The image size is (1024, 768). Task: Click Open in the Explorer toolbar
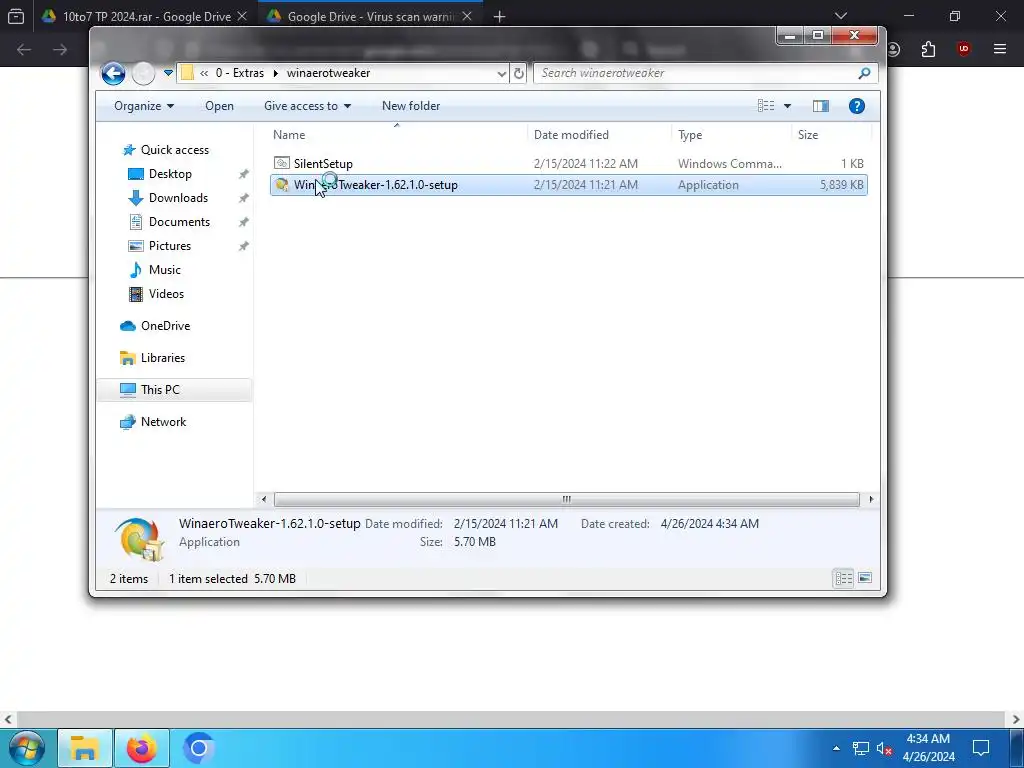coord(219,106)
